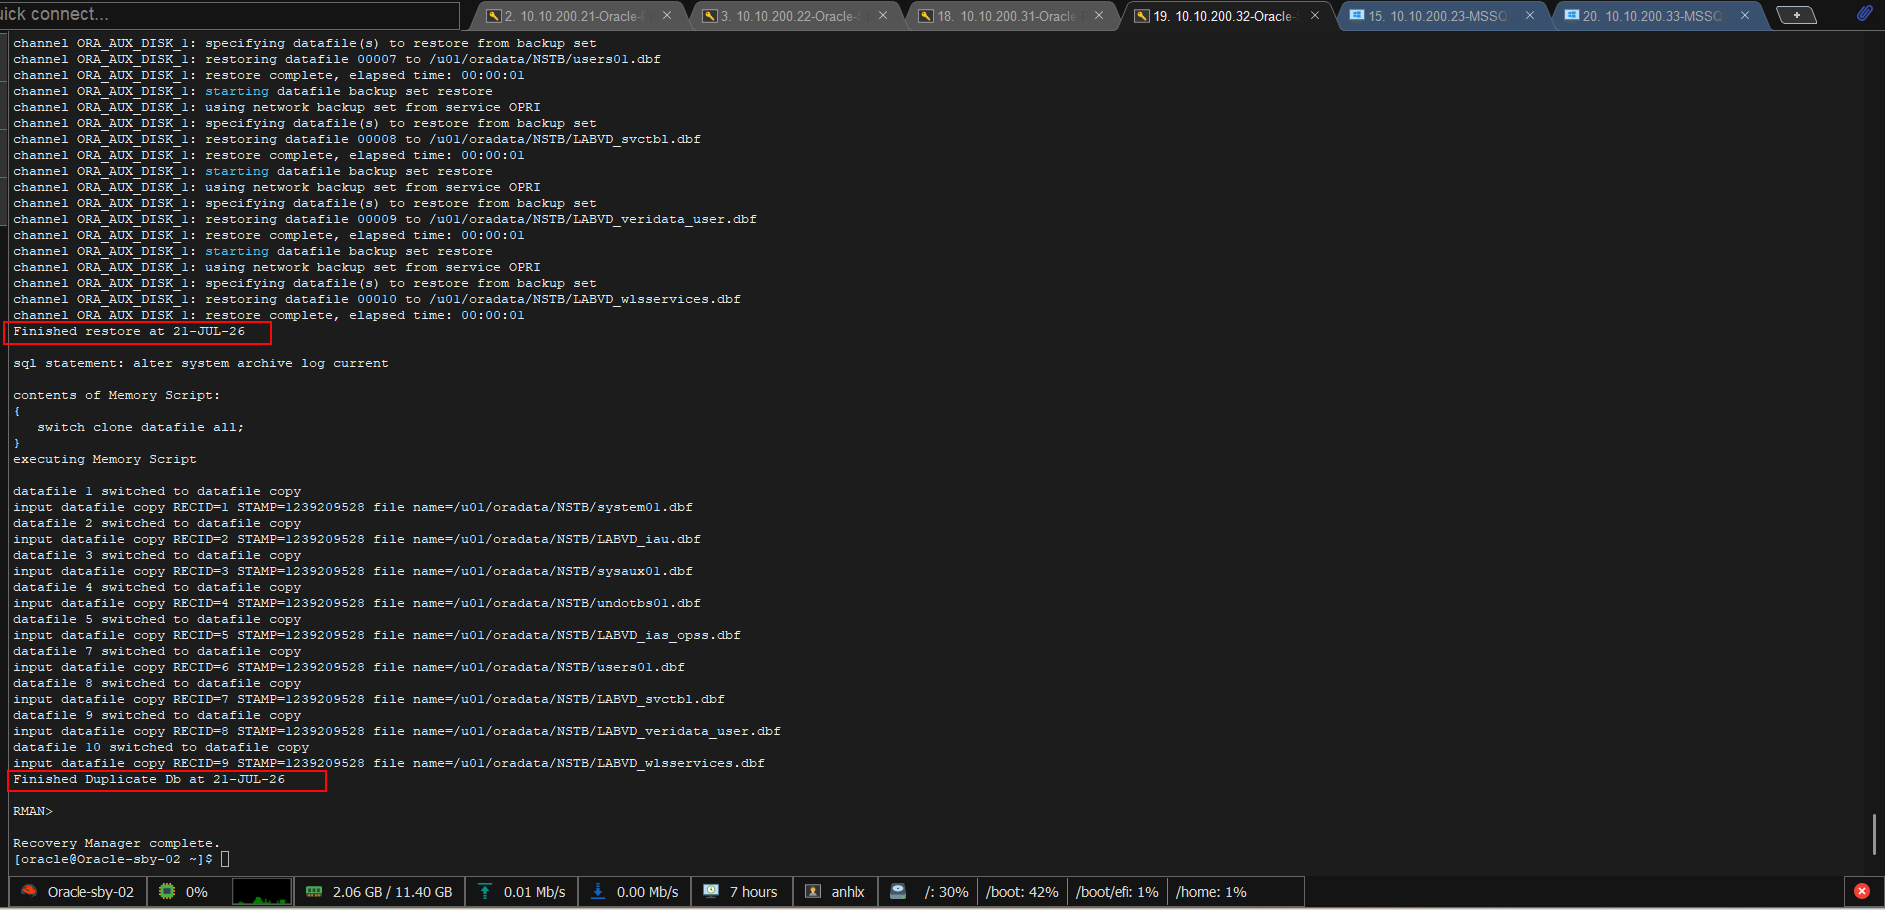This screenshot has width=1885, height=910.
Task: Click 'sql statement: alter system archive log current'
Action: pyautogui.click(x=201, y=363)
